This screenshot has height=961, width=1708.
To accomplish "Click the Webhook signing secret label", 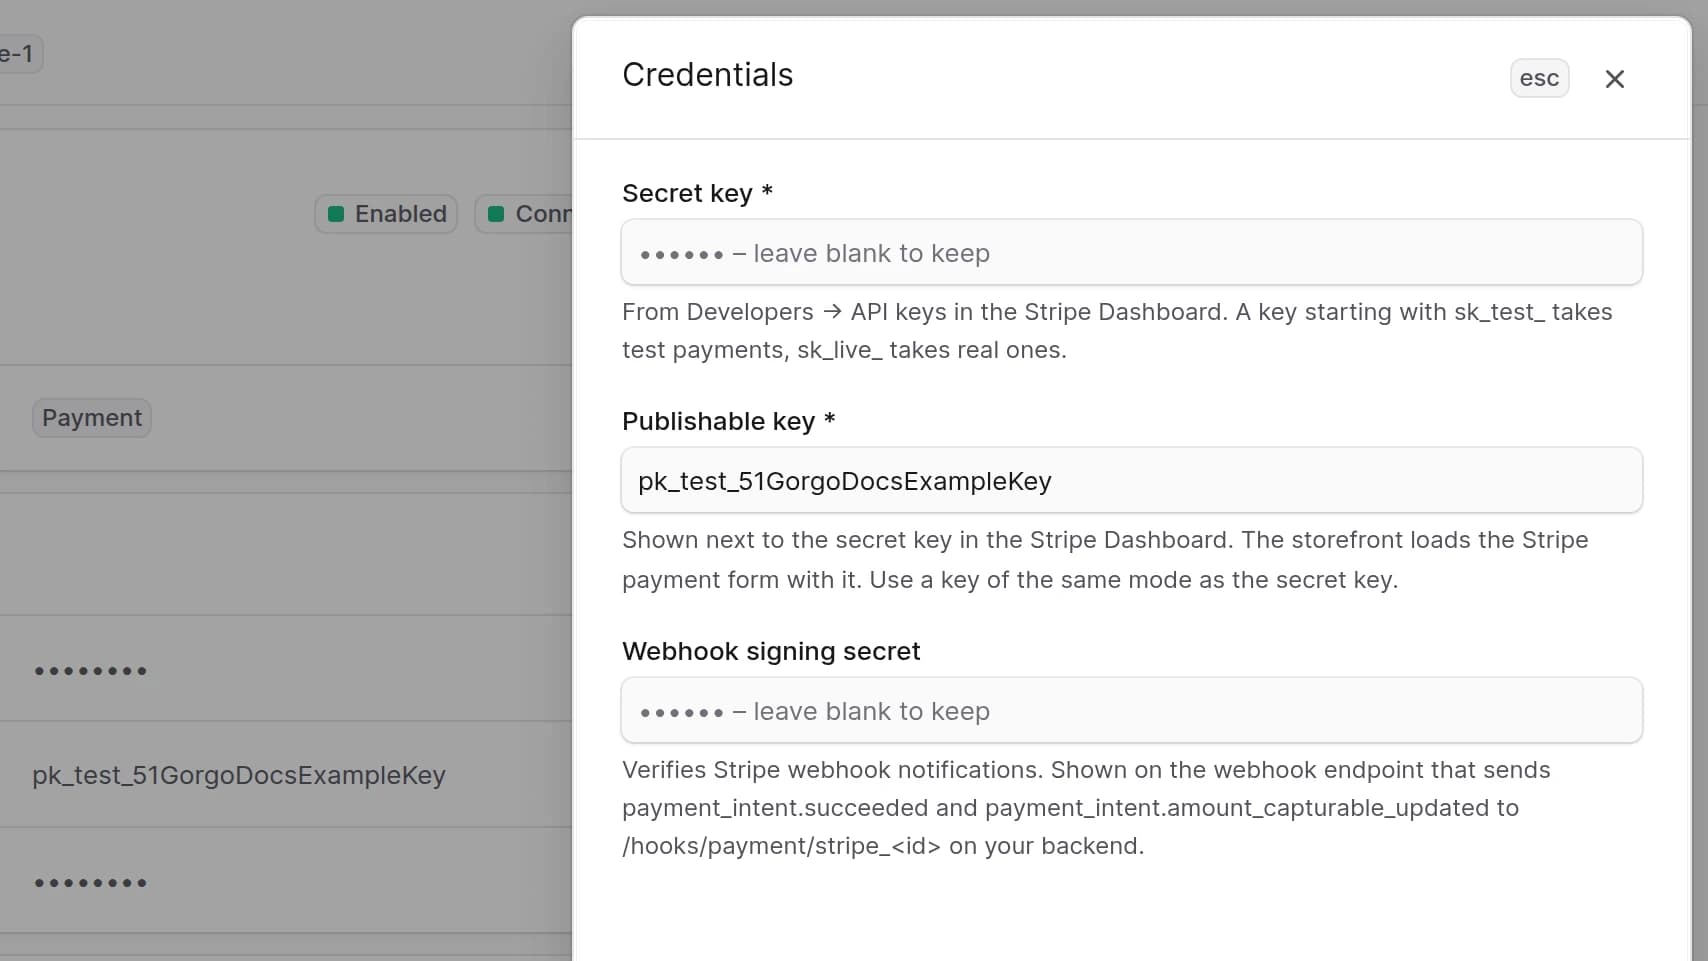I will [x=771, y=651].
